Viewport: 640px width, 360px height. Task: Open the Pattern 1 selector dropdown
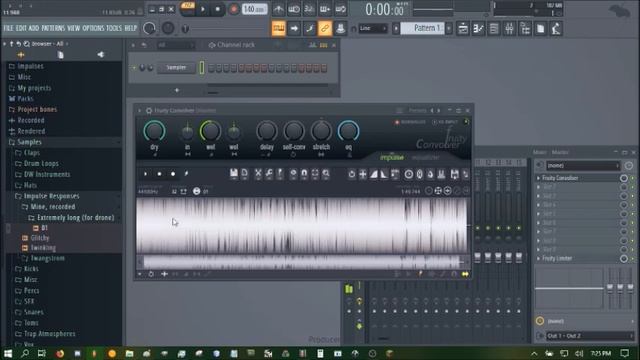[x=422, y=28]
